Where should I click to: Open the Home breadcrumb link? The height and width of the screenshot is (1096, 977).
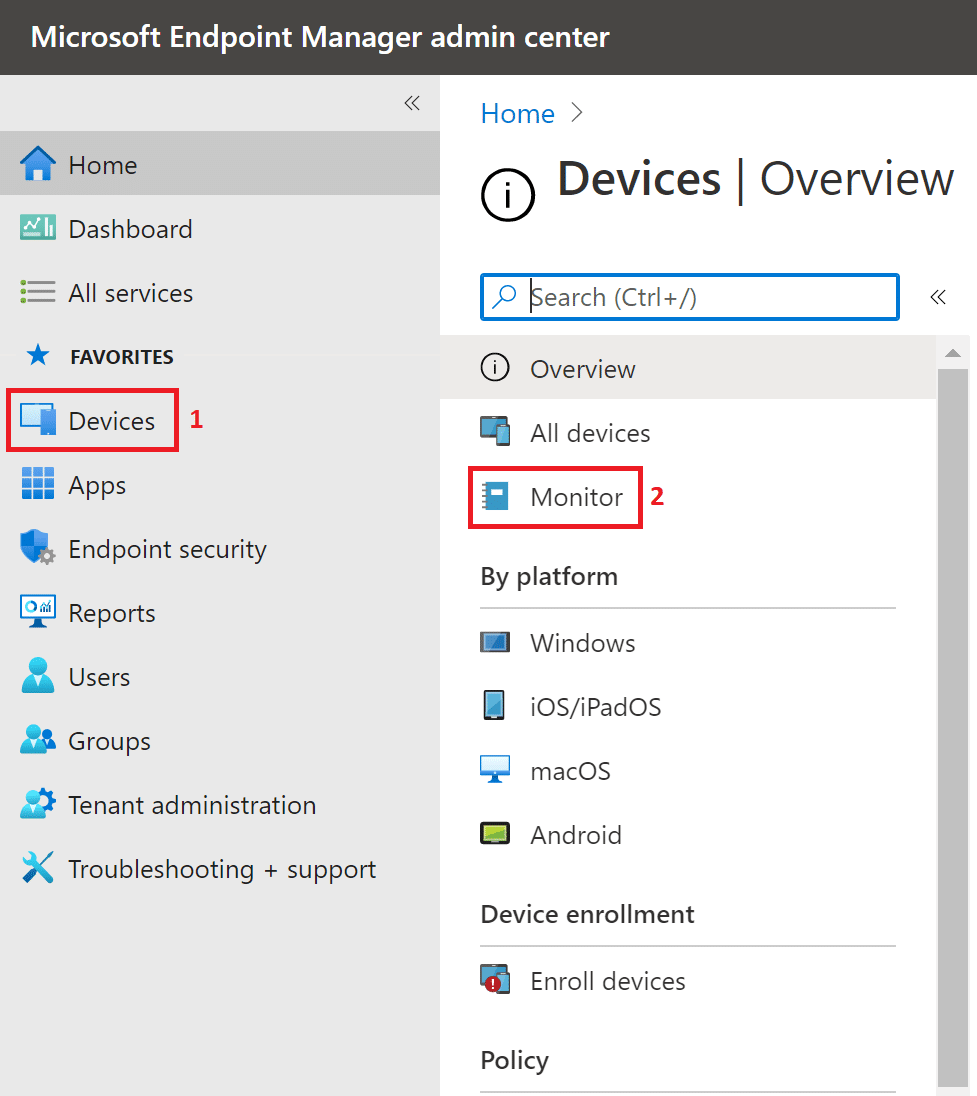pyautogui.click(x=517, y=113)
